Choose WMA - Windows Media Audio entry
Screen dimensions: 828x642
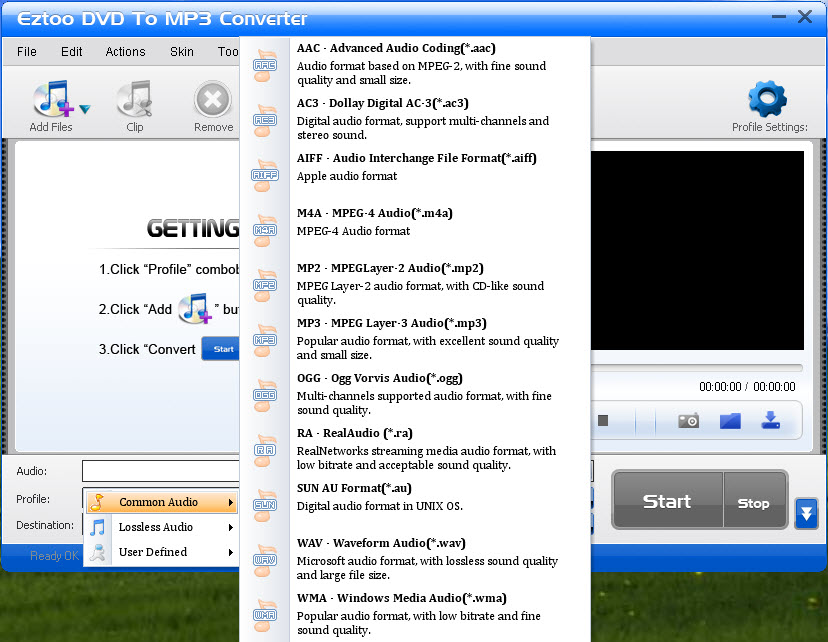(415, 613)
